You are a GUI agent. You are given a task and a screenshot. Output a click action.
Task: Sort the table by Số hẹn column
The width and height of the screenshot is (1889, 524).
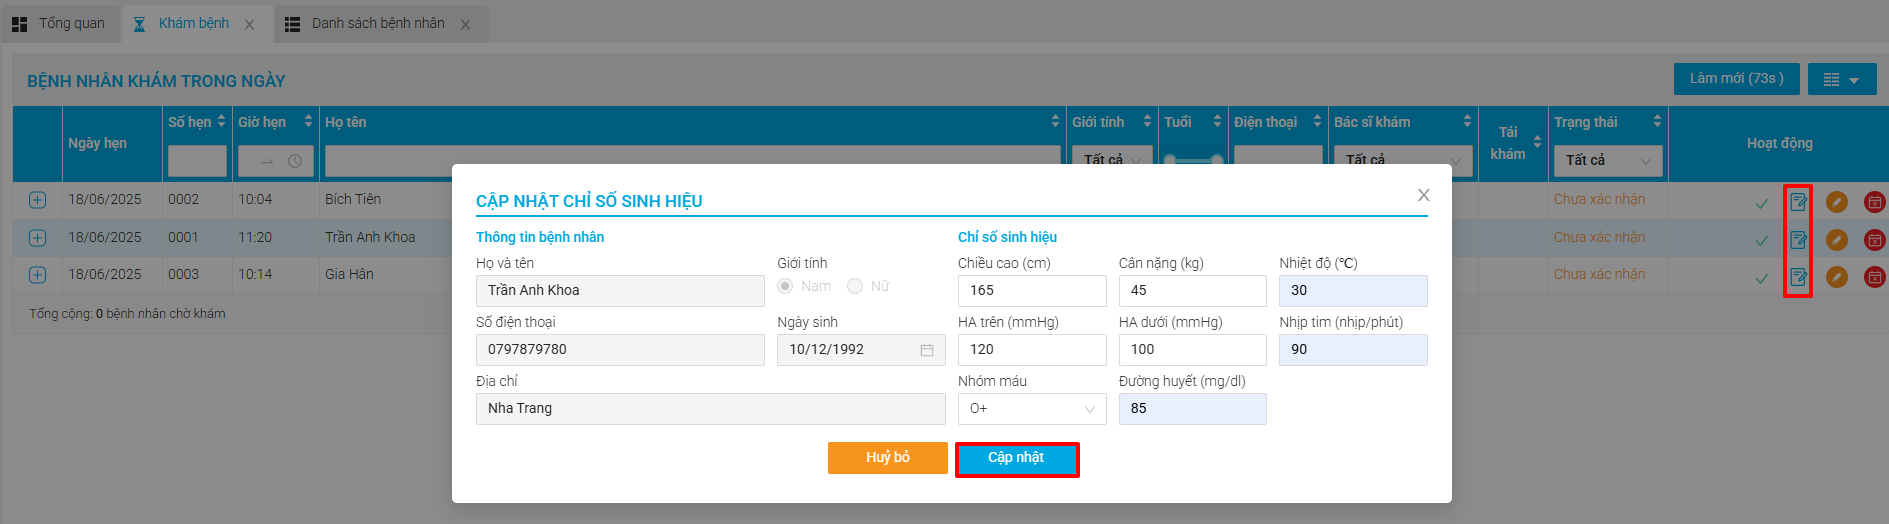point(221,121)
